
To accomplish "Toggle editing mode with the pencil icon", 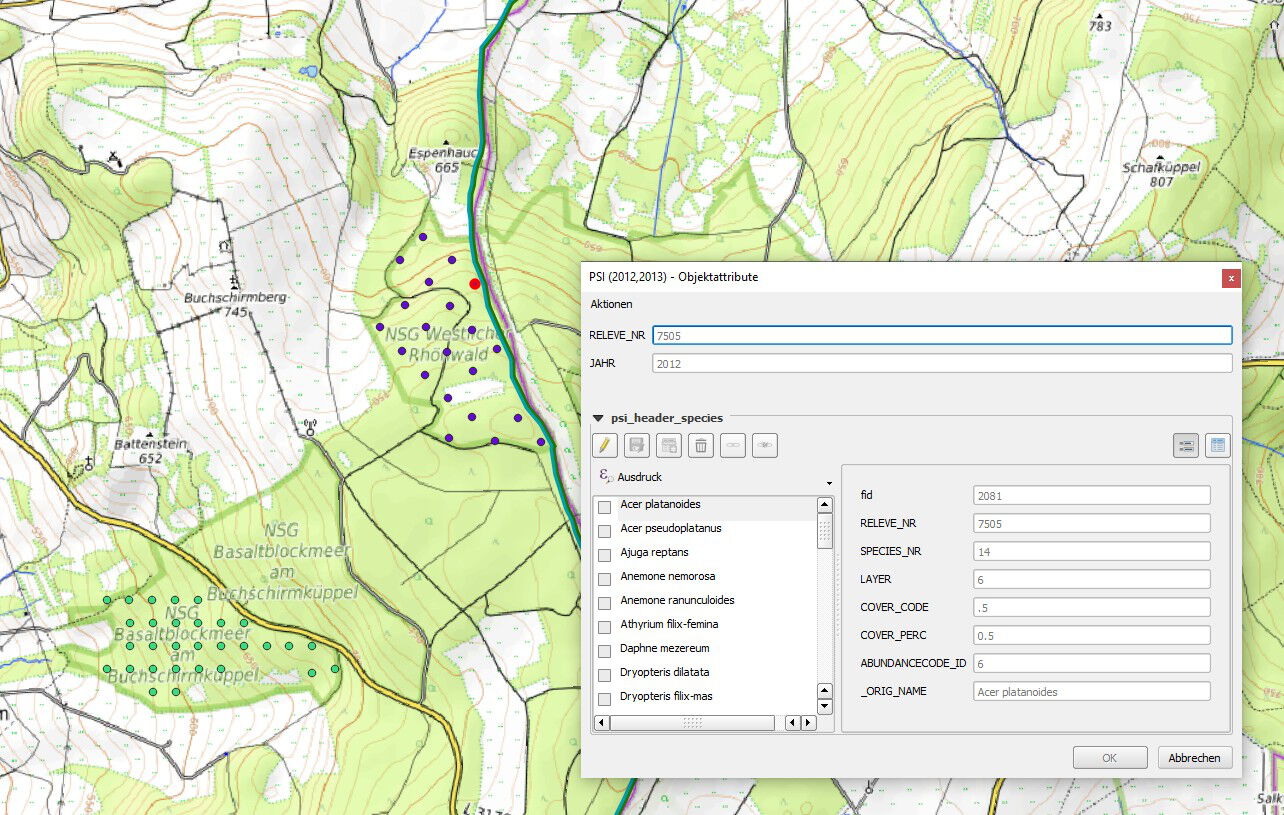I will [605, 445].
